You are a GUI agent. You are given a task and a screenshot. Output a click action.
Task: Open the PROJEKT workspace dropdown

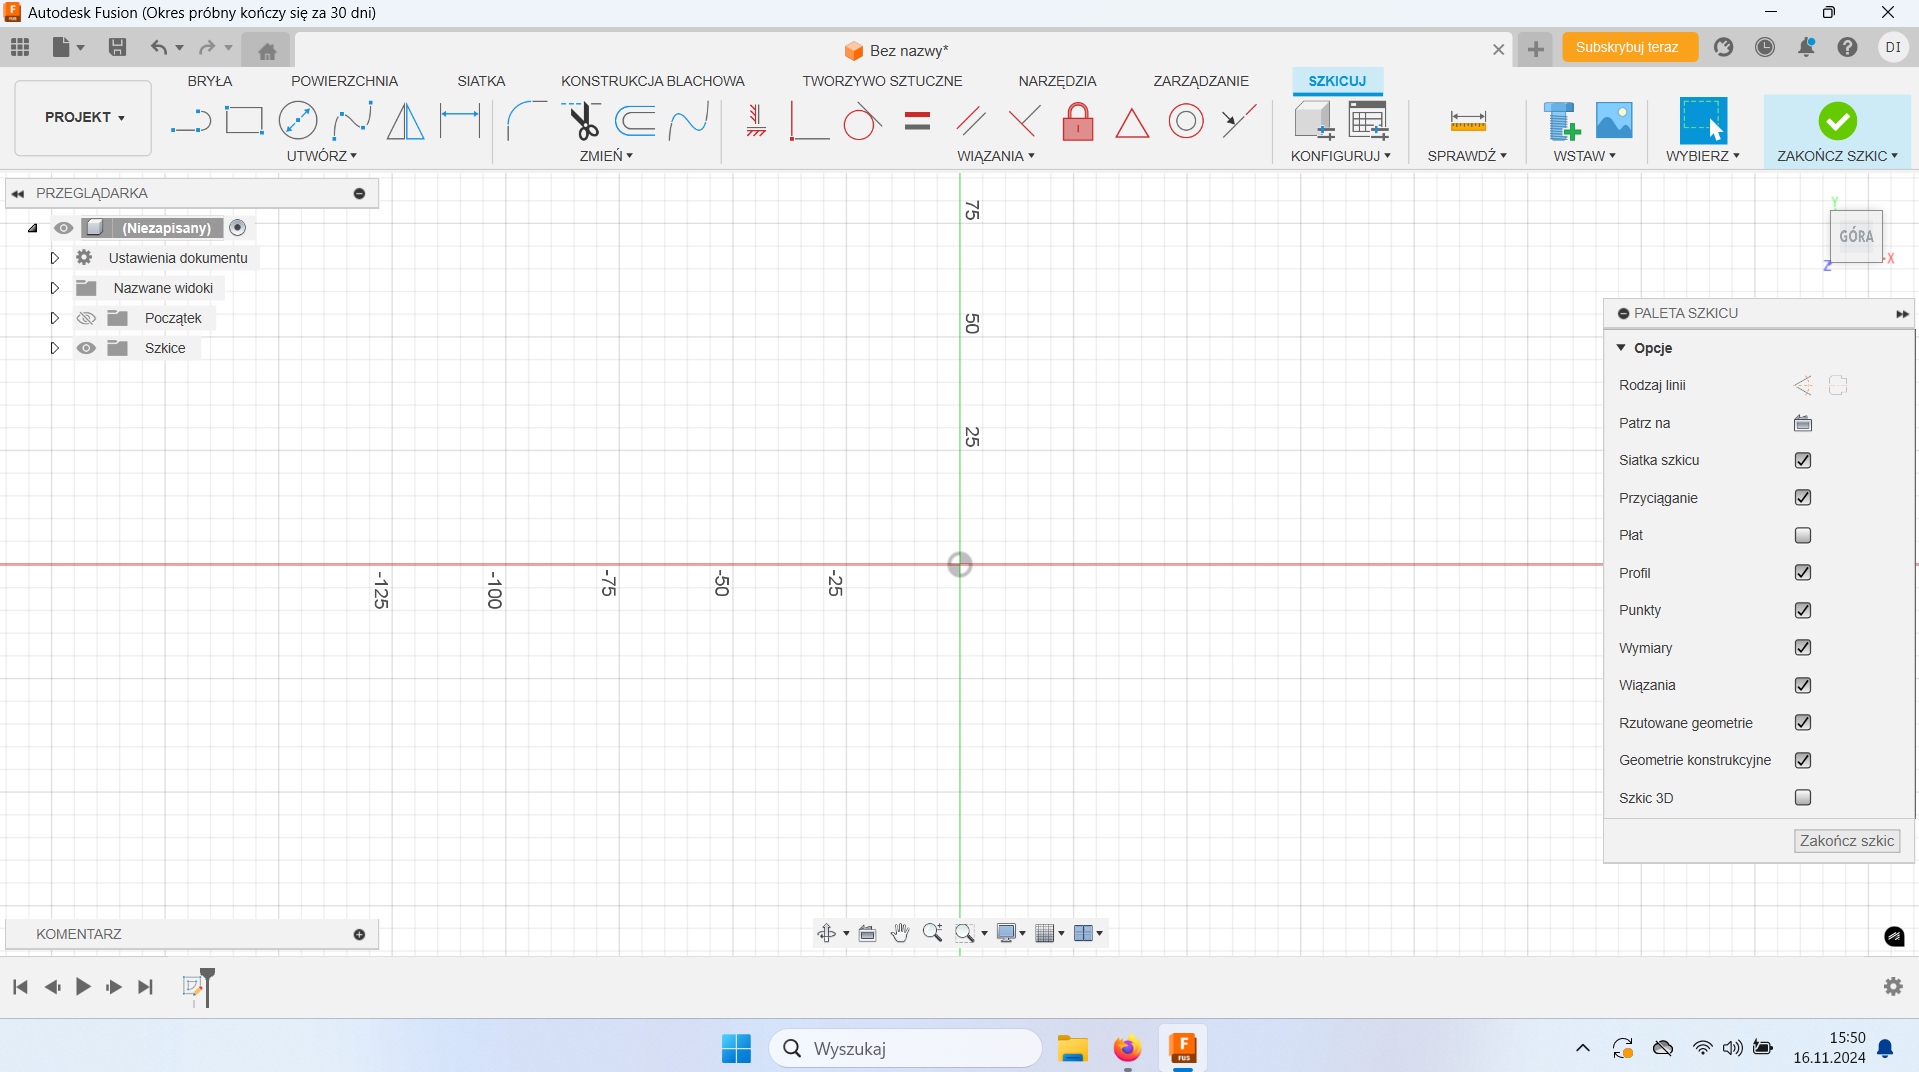coord(84,117)
